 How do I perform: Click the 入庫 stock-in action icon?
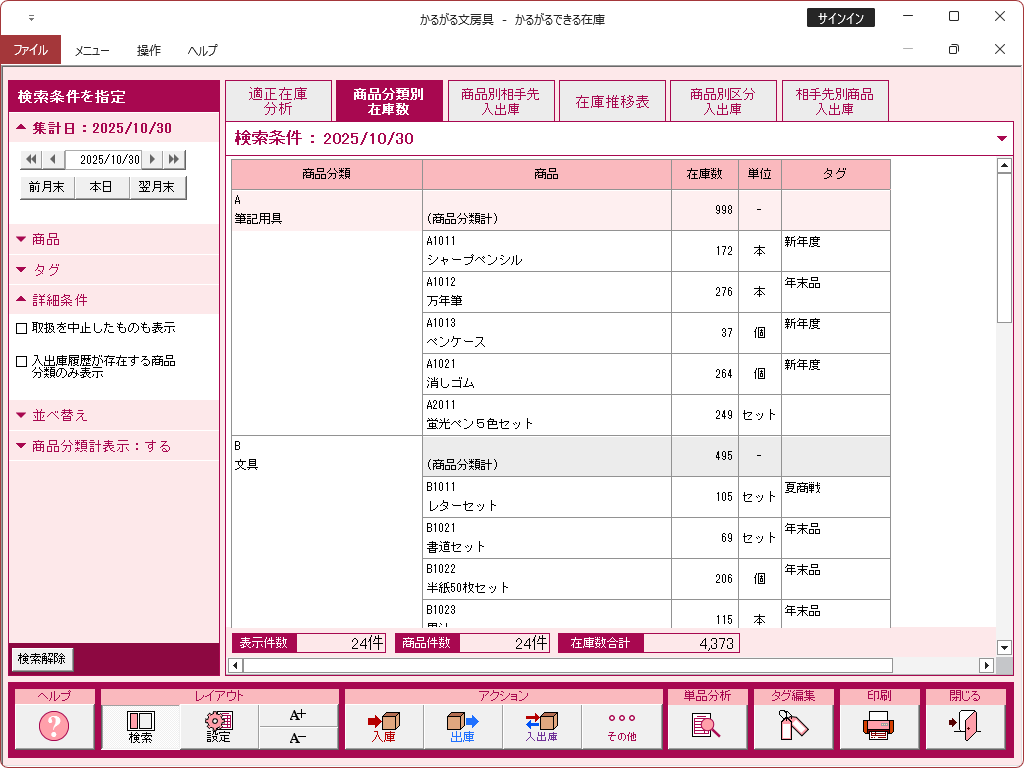384,727
